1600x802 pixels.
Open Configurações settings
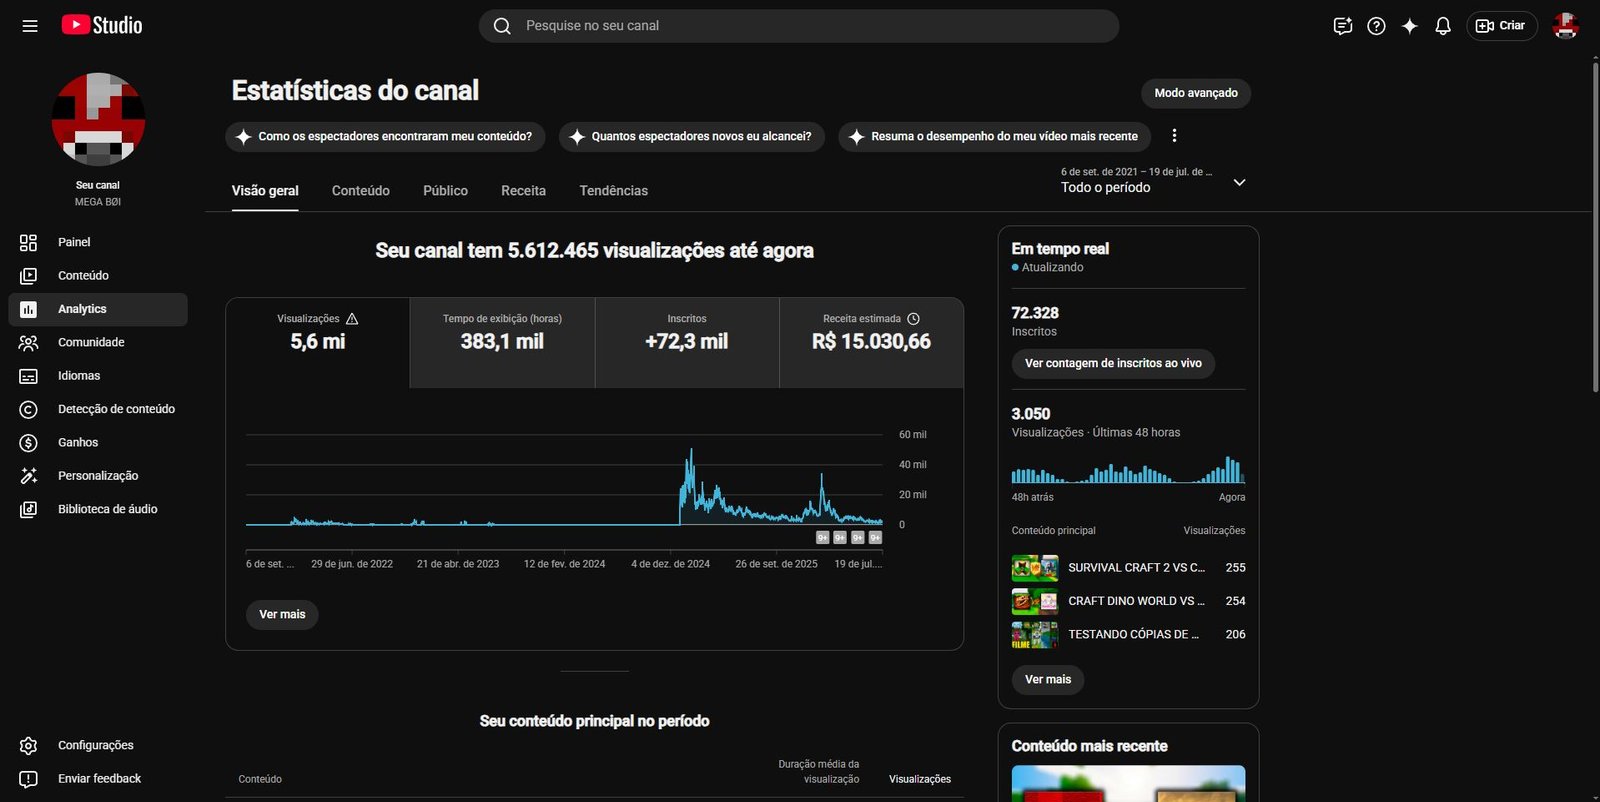98,746
